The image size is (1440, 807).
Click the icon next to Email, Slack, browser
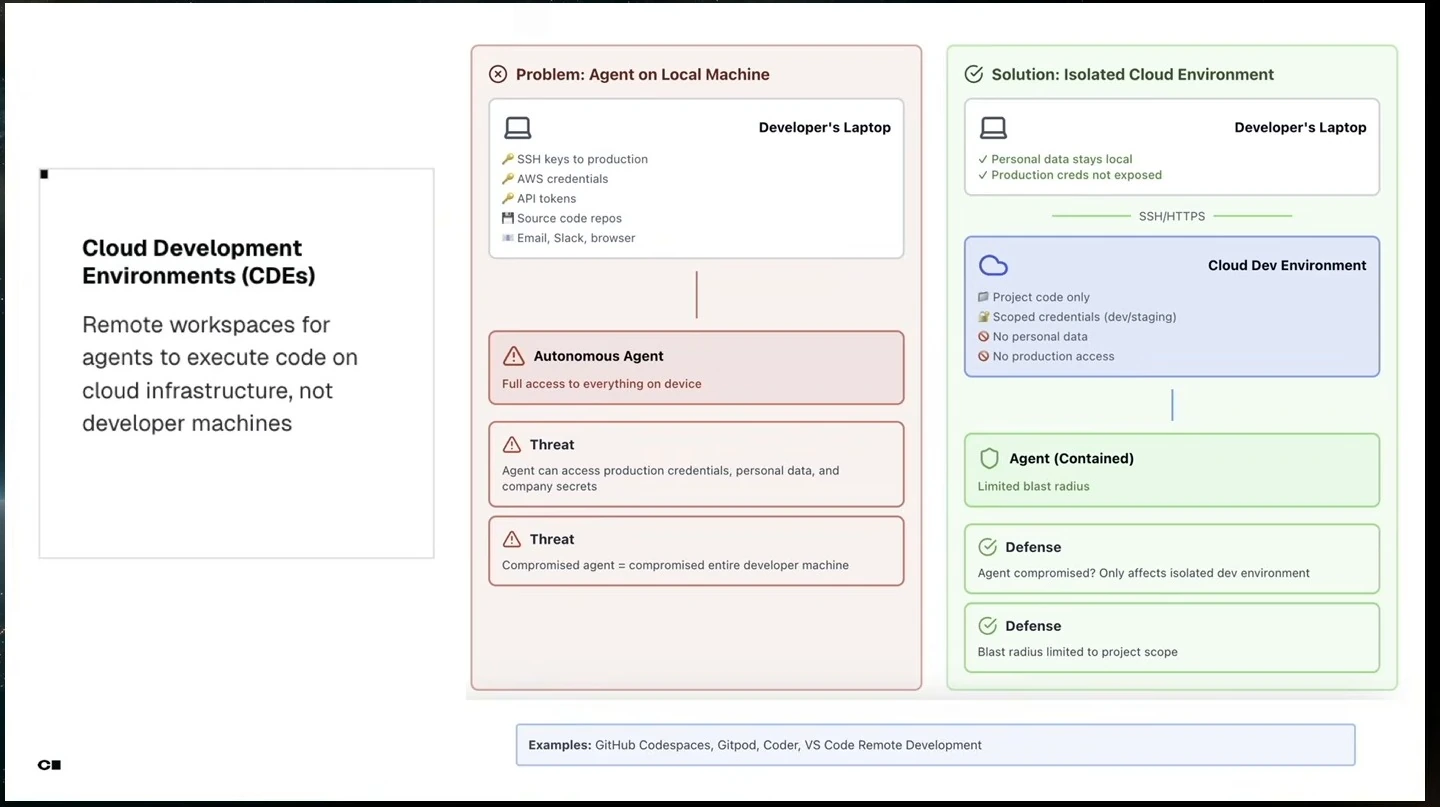click(x=508, y=238)
